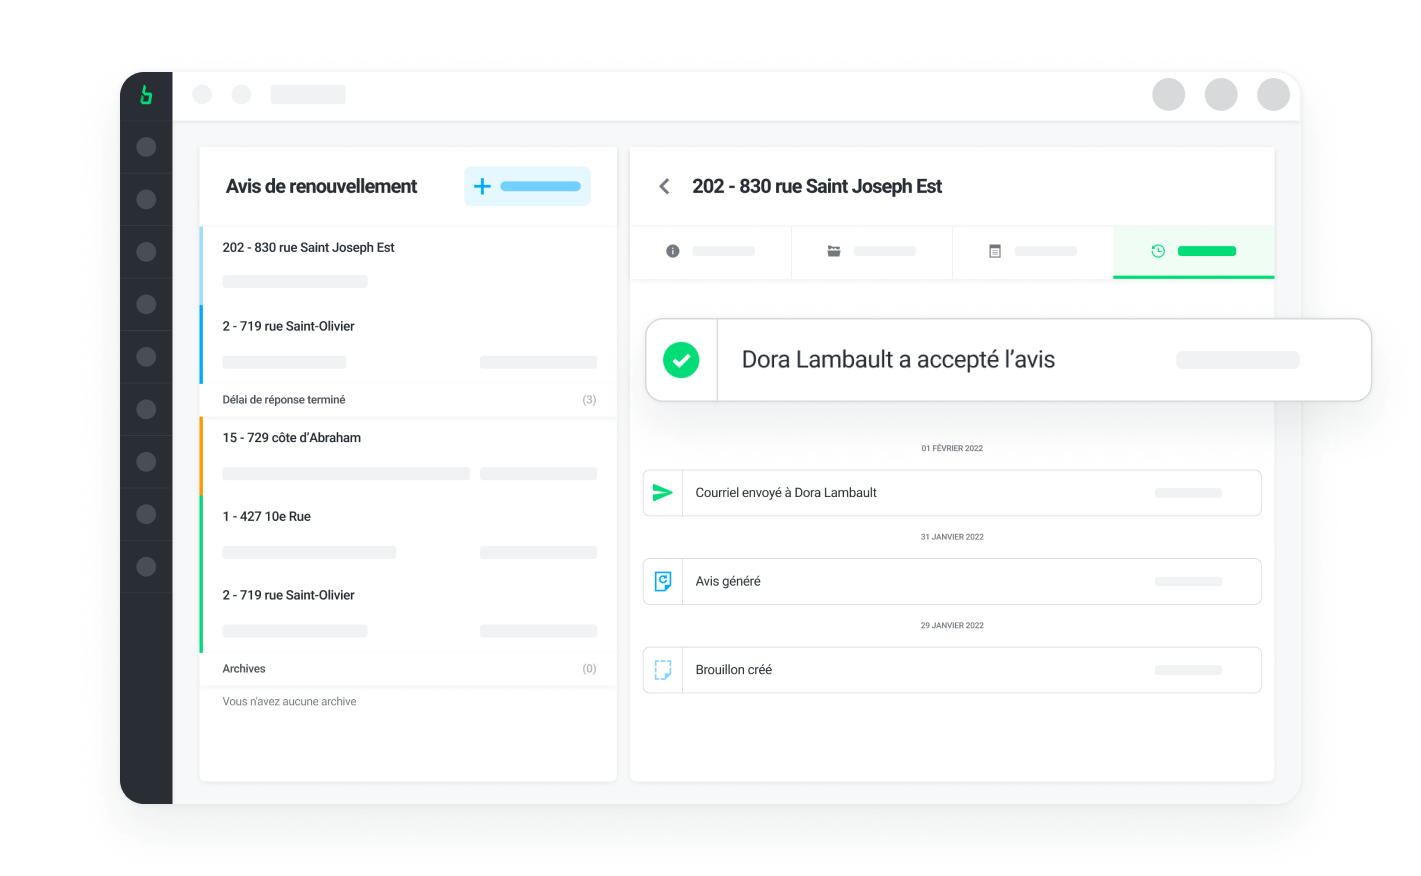Click the back chevron beside 202 - 830 rue Saint Joseph Est
1421x876 pixels.
[664, 187]
